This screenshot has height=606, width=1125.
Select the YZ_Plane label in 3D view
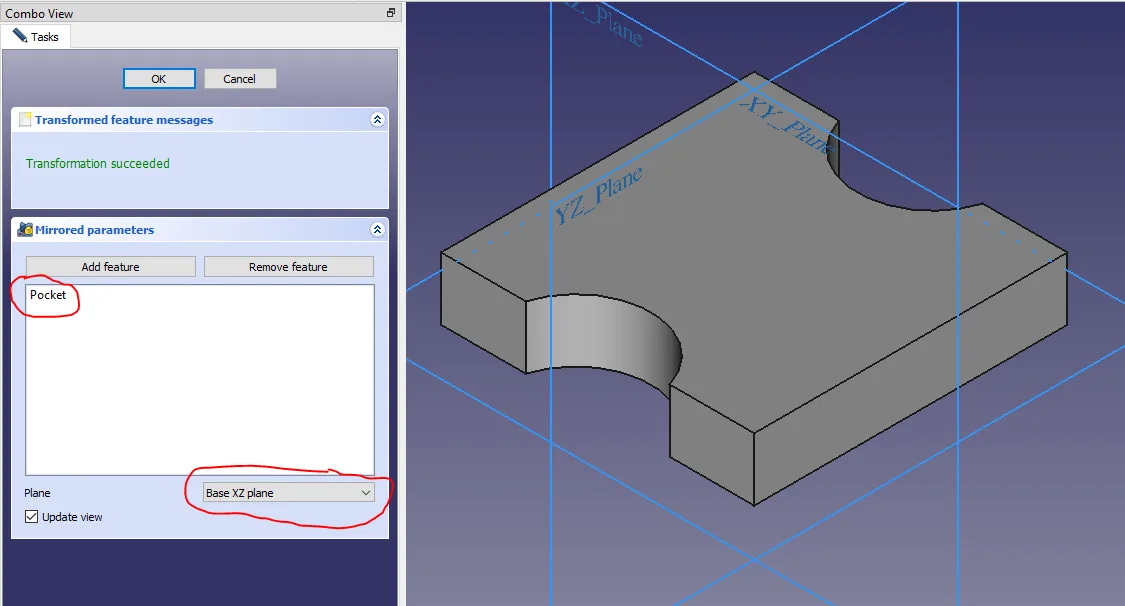point(597,195)
